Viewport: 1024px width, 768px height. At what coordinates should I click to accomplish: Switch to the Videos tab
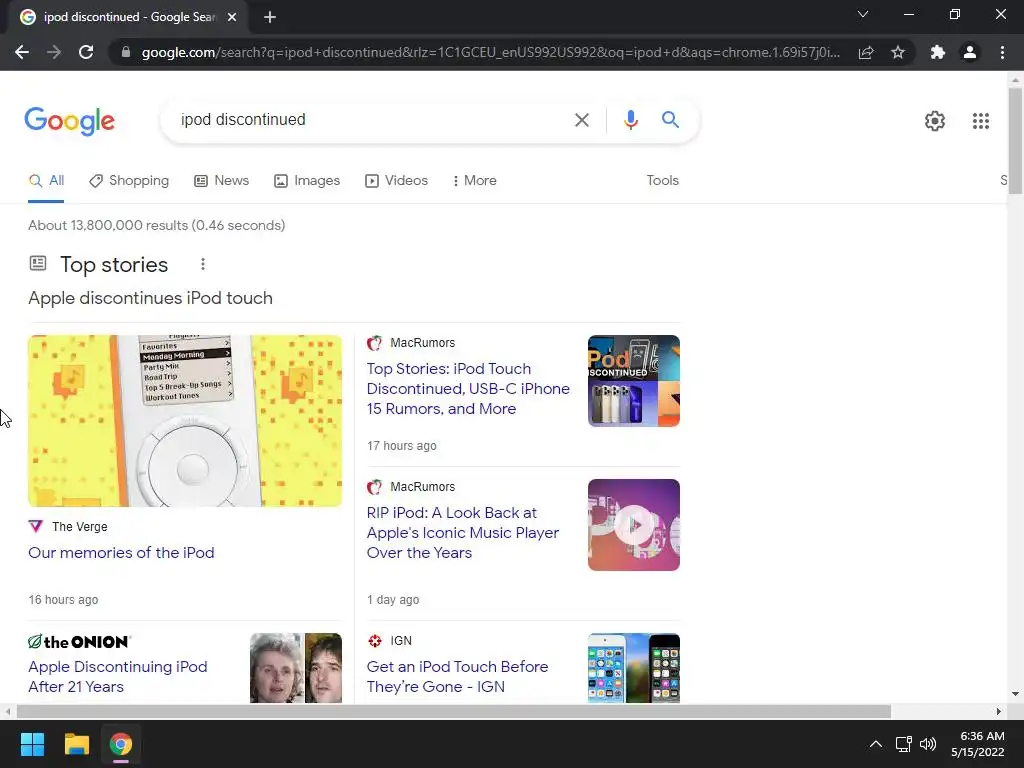click(396, 181)
